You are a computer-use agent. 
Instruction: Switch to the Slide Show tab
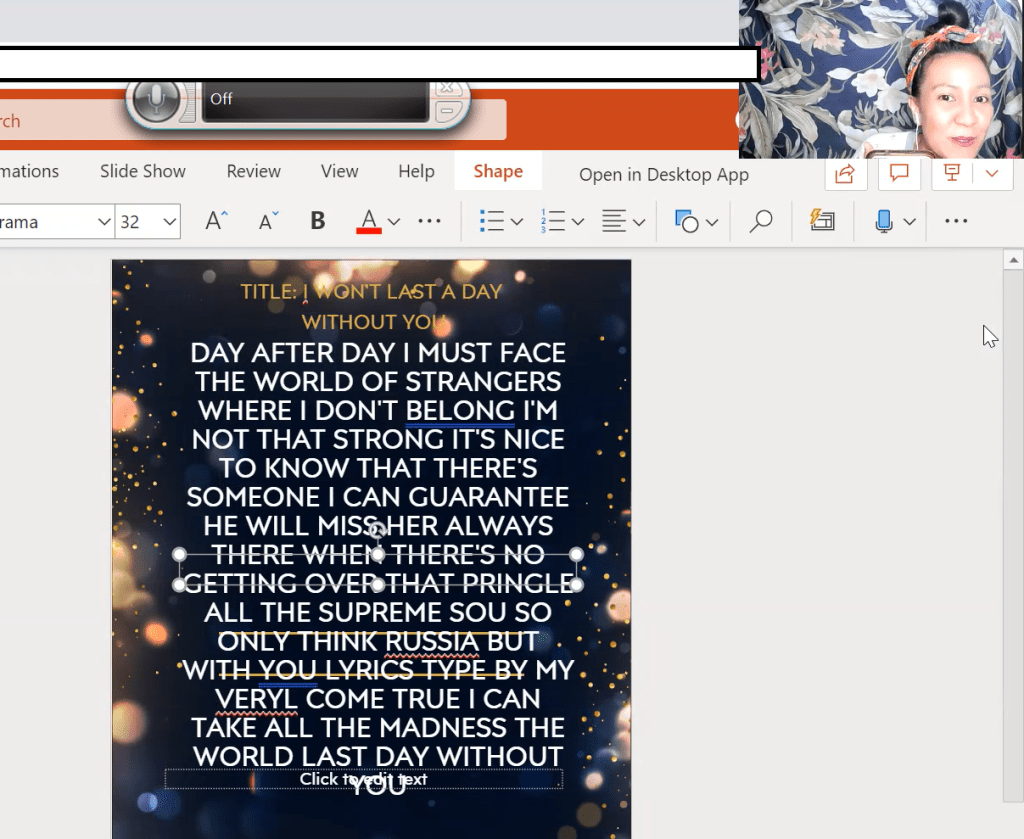[x=143, y=171]
